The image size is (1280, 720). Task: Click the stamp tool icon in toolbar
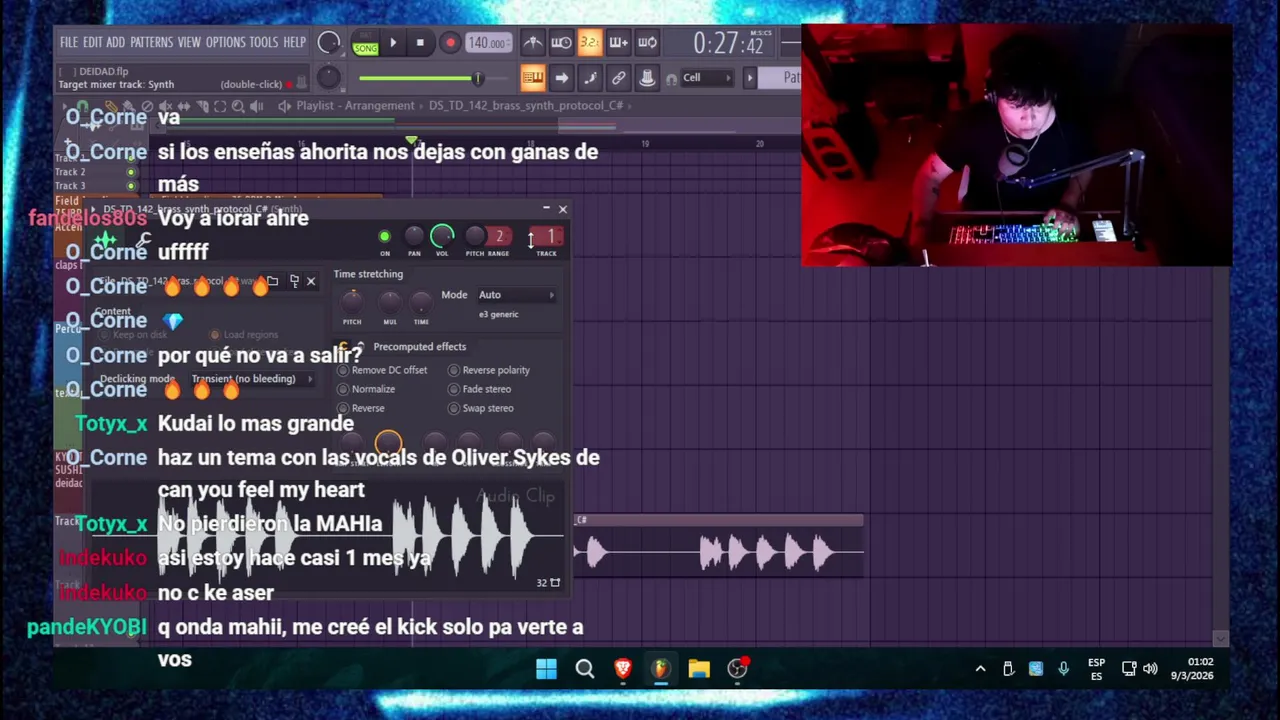tap(647, 78)
